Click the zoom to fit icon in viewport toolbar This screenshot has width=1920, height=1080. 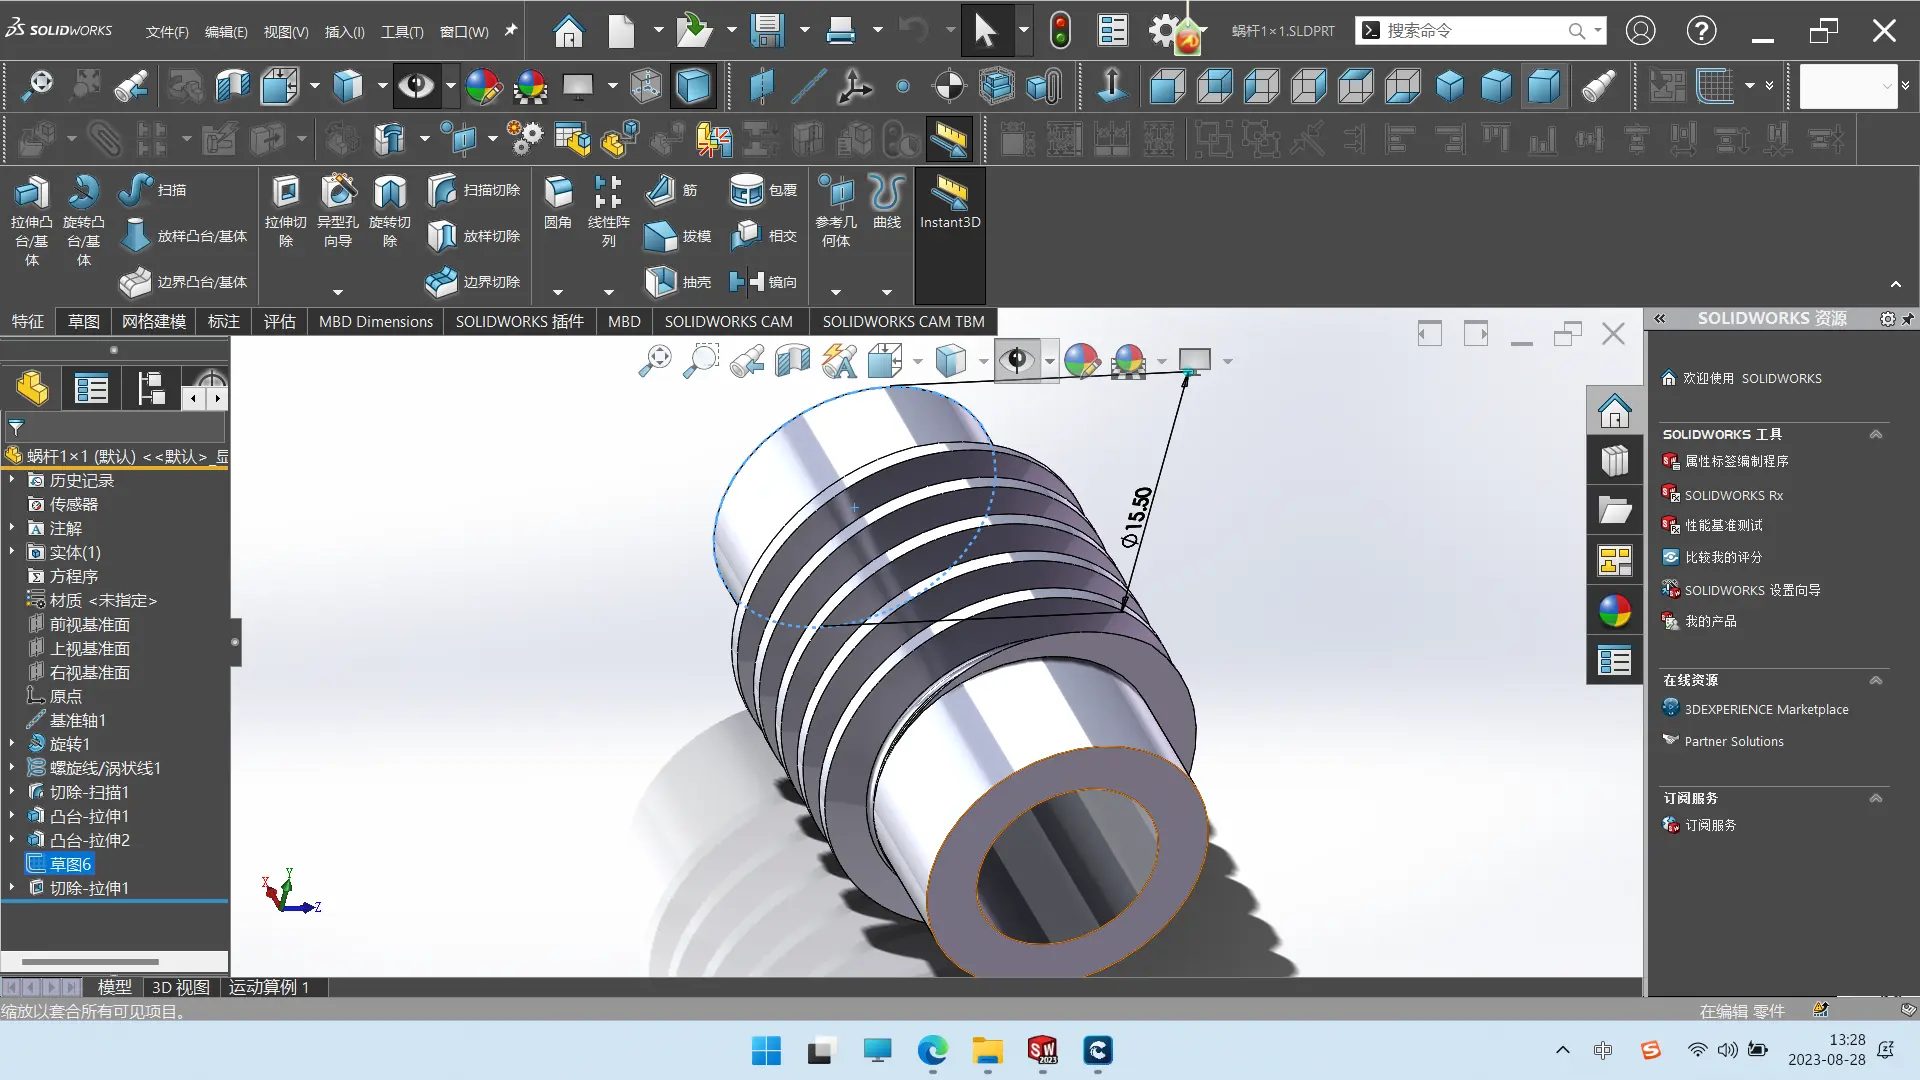coord(655,360)
